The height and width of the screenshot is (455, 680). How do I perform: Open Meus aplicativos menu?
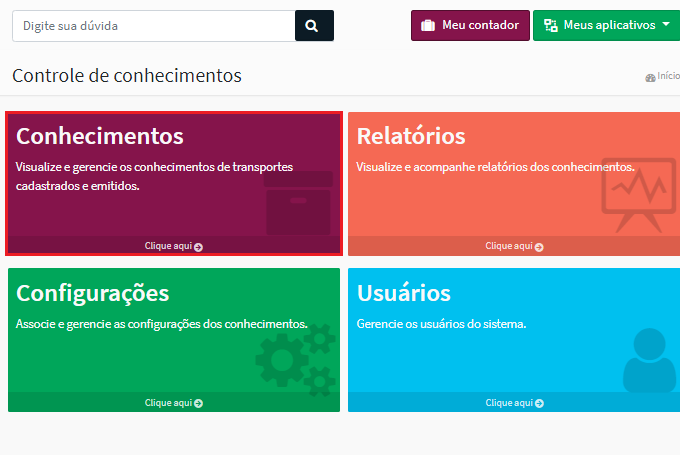click(606, 26)
